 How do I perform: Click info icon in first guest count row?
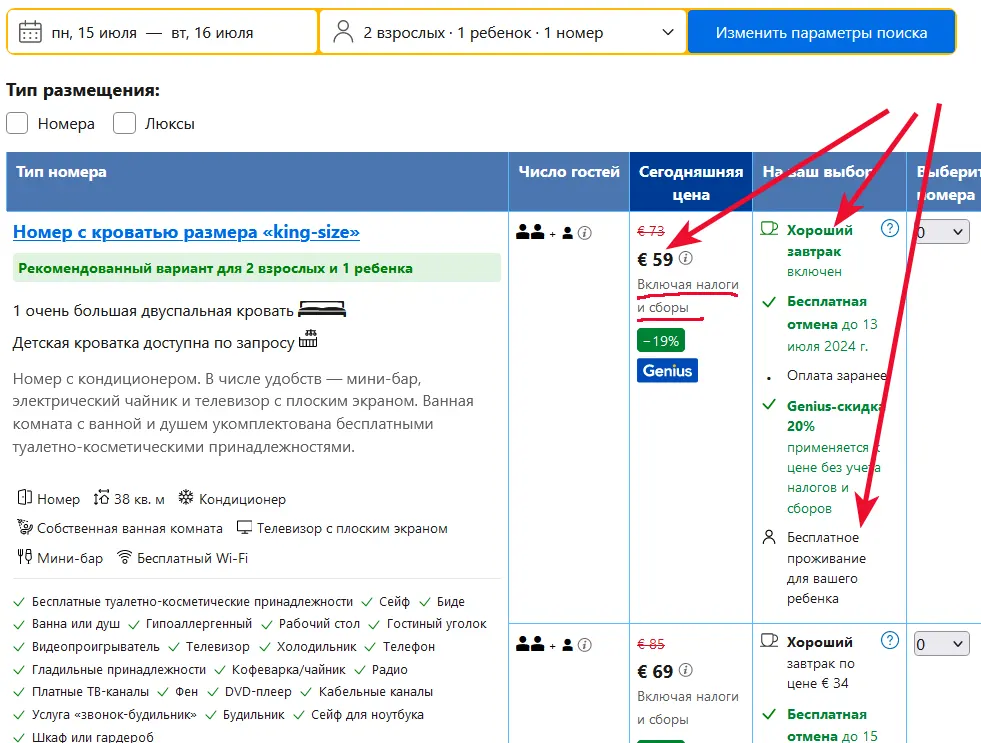[585, 233]
